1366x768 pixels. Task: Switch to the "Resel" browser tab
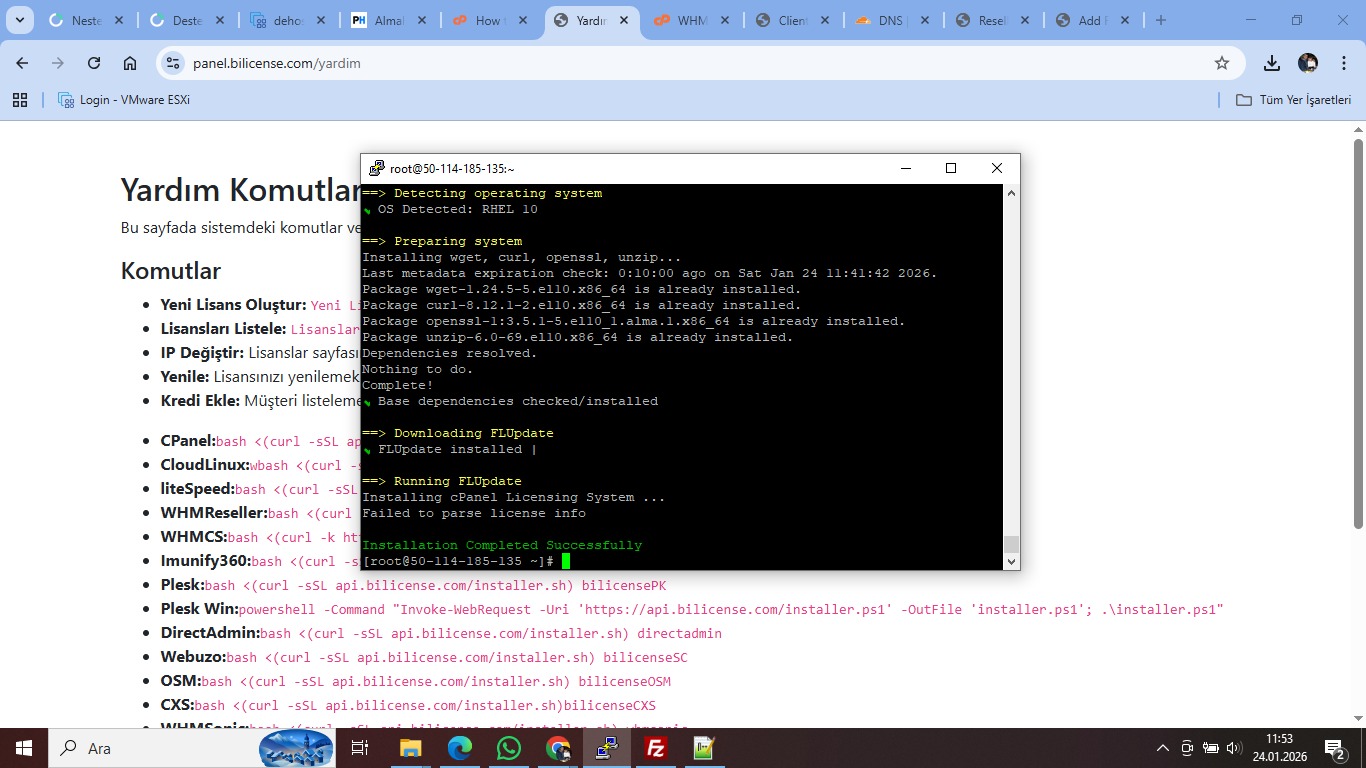click(x=994, y=20)
